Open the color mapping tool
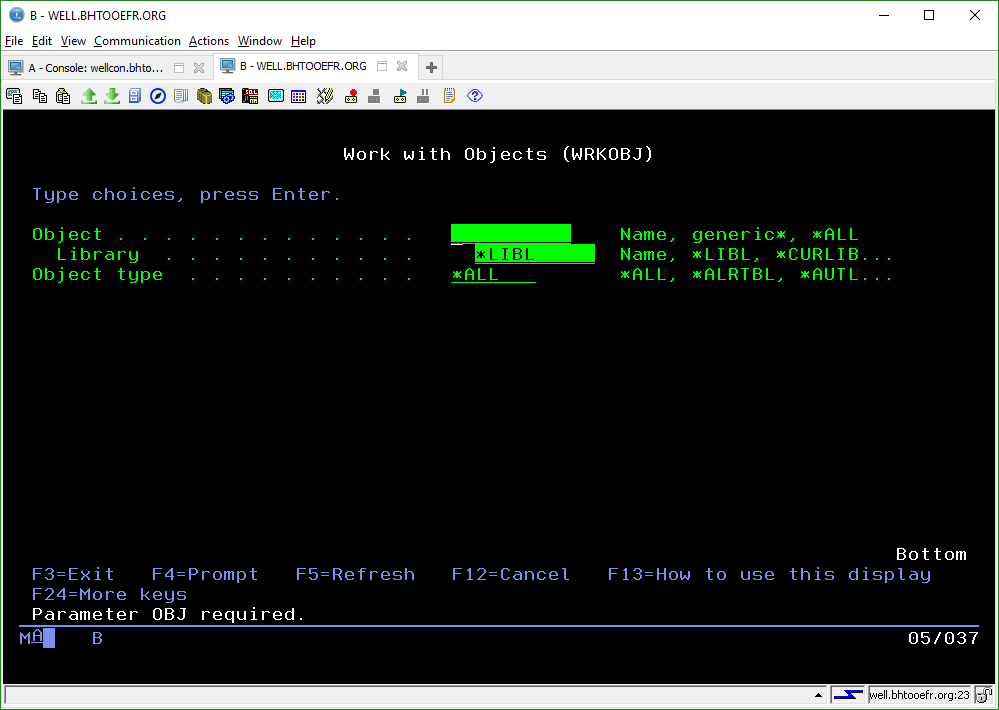This screenshot has height=710, width=999. click(298, 95)
